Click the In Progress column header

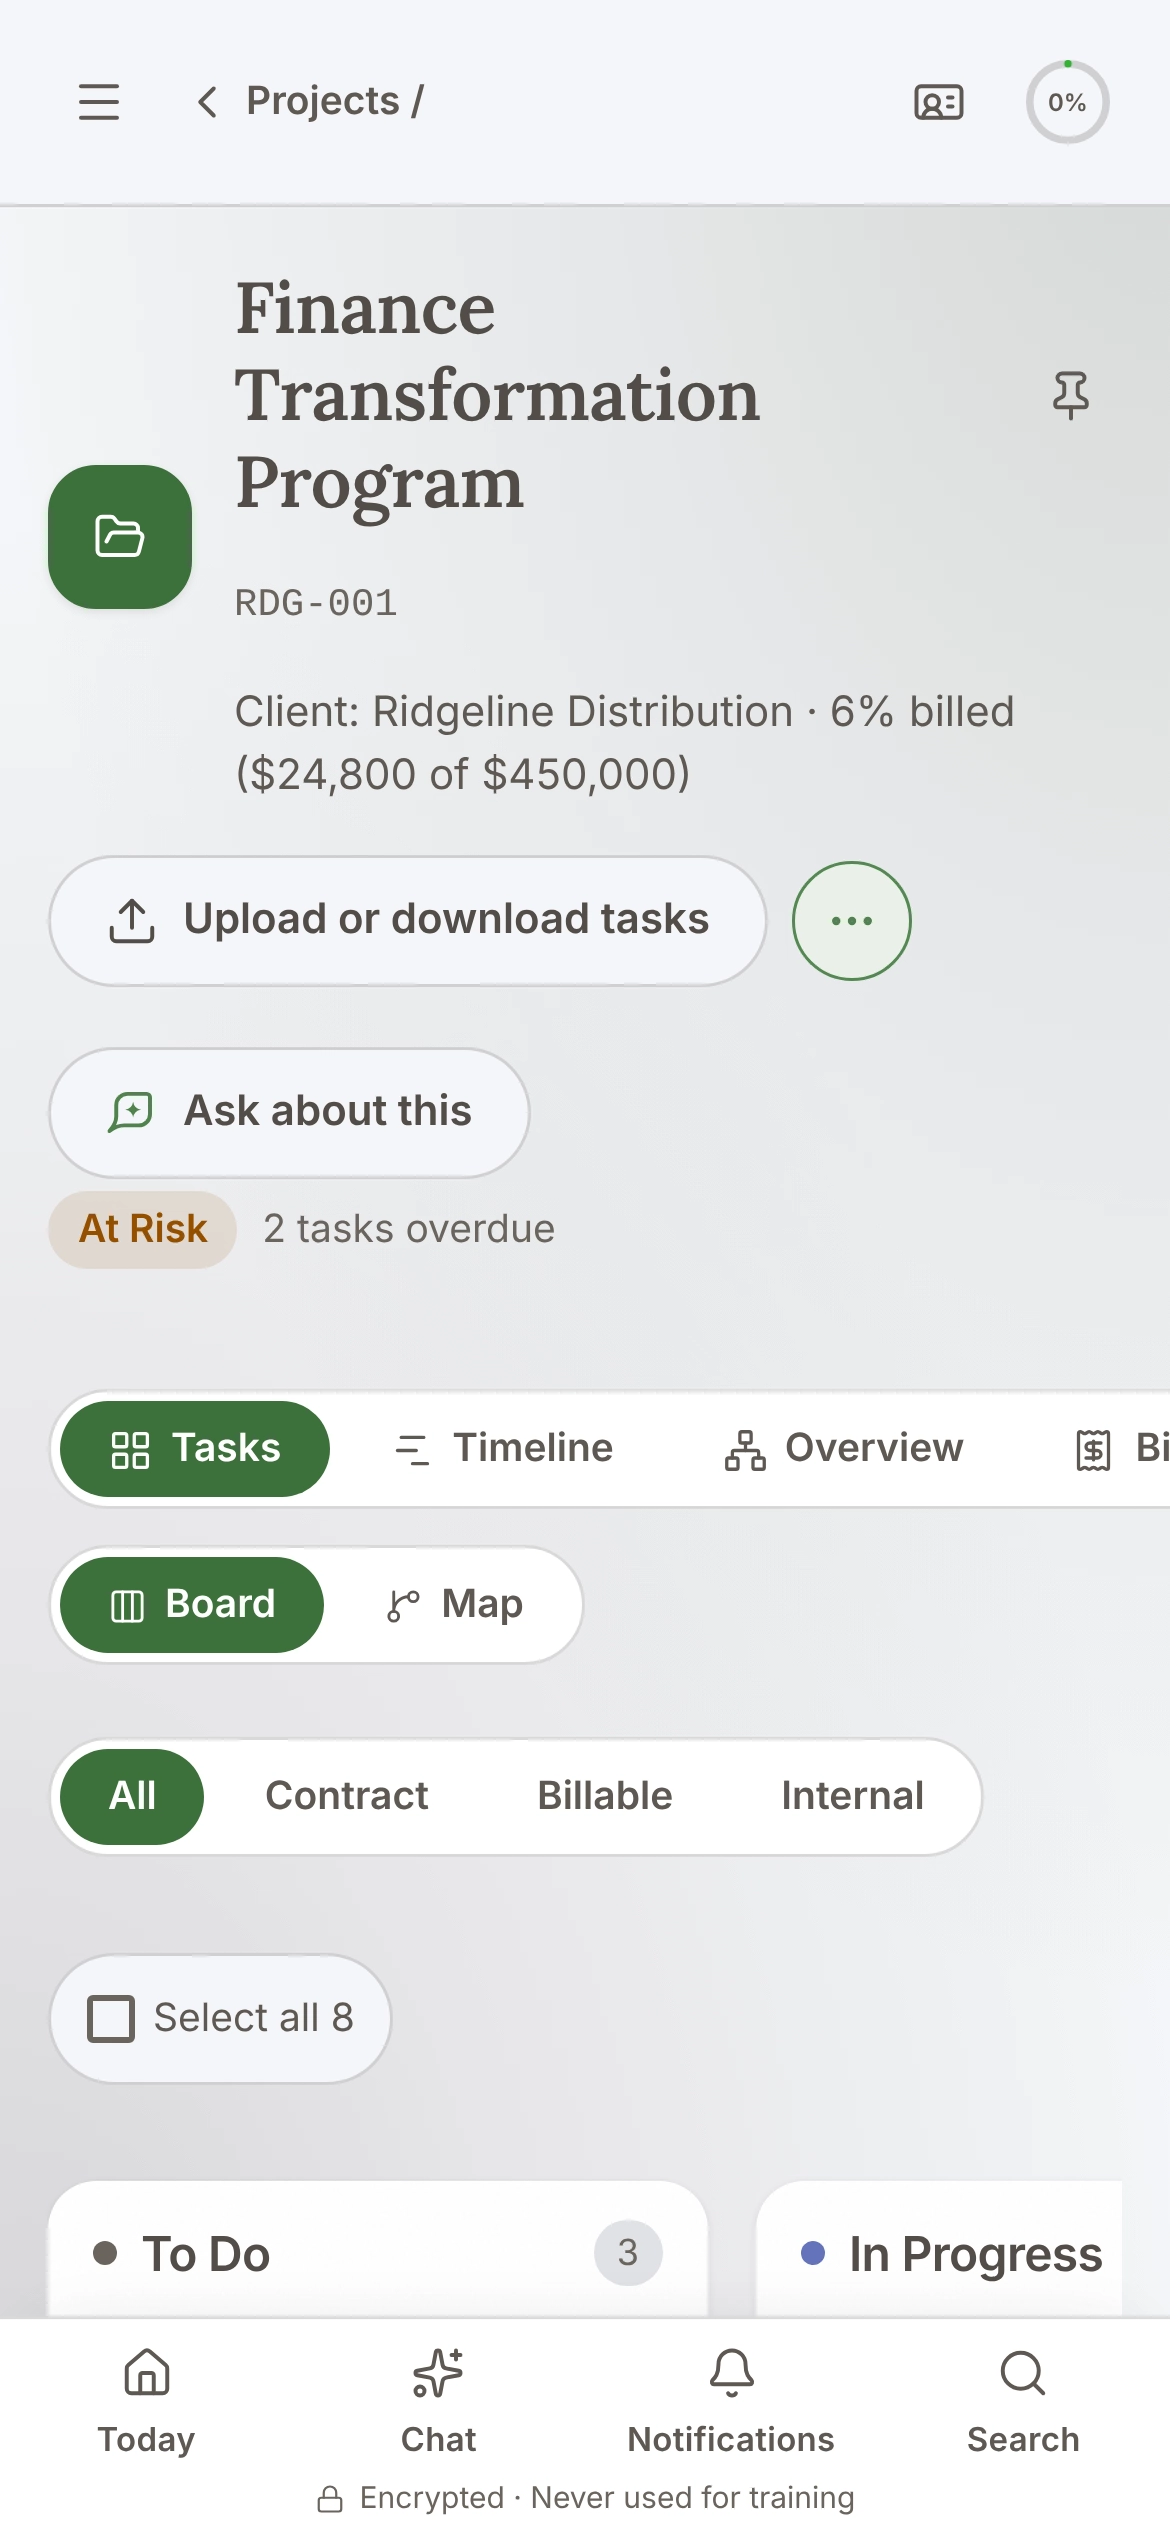click(939, 2253)
